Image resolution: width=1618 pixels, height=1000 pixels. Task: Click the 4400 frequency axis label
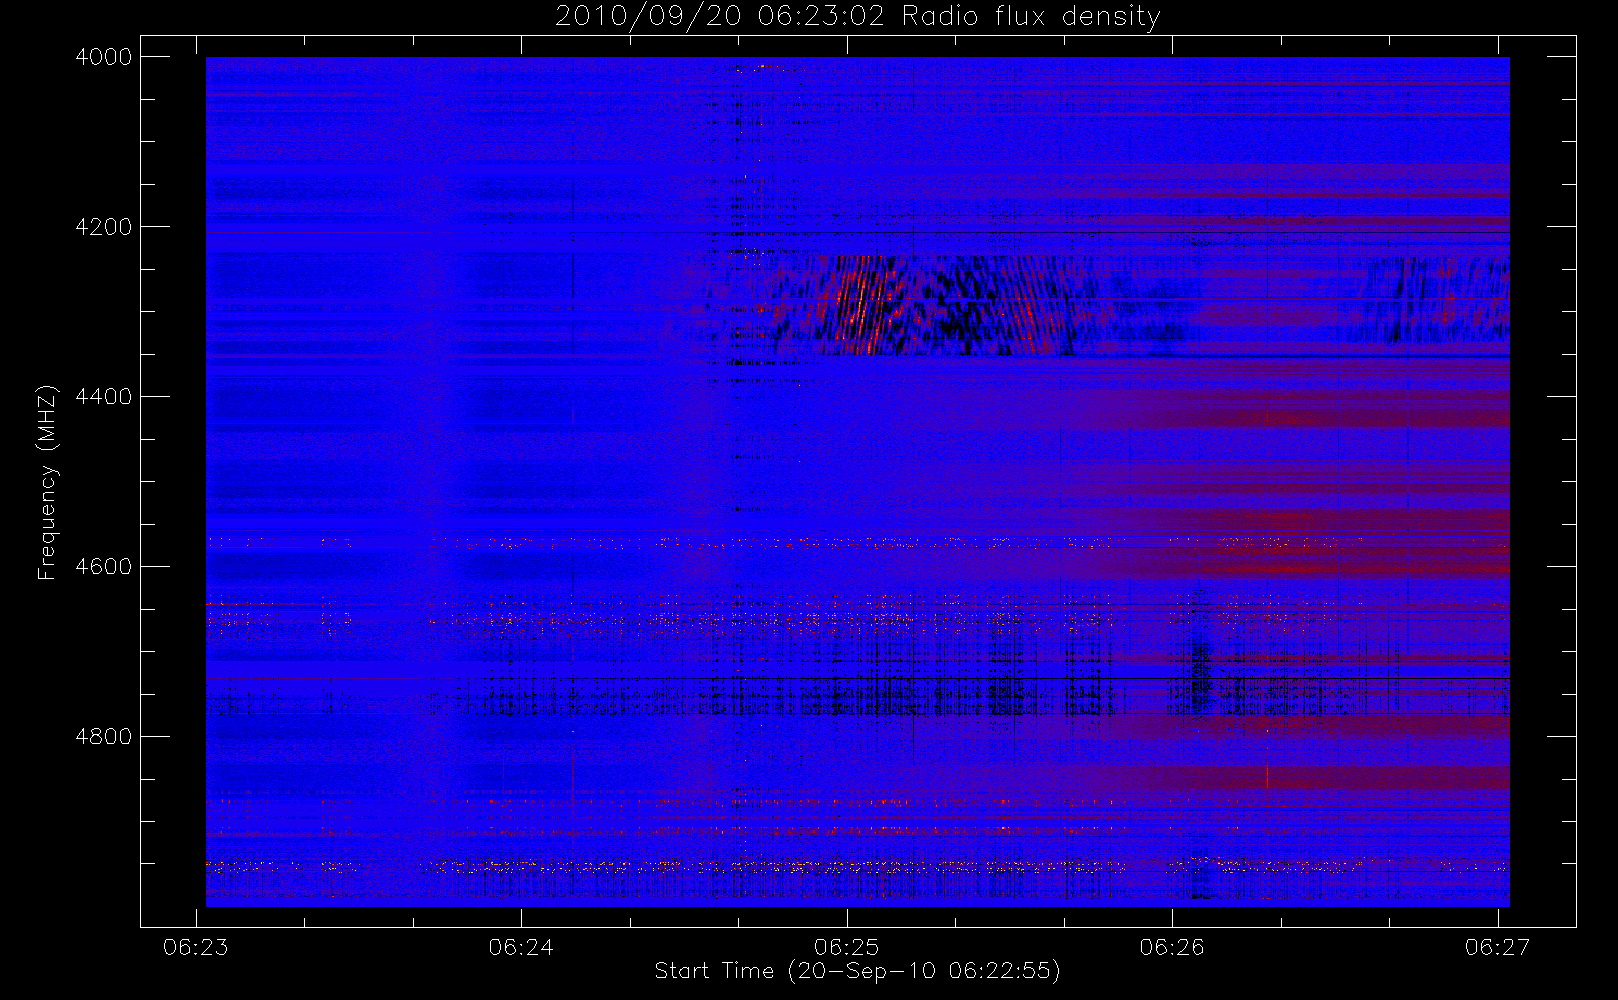pyautogui.click(x=104, y=397)
